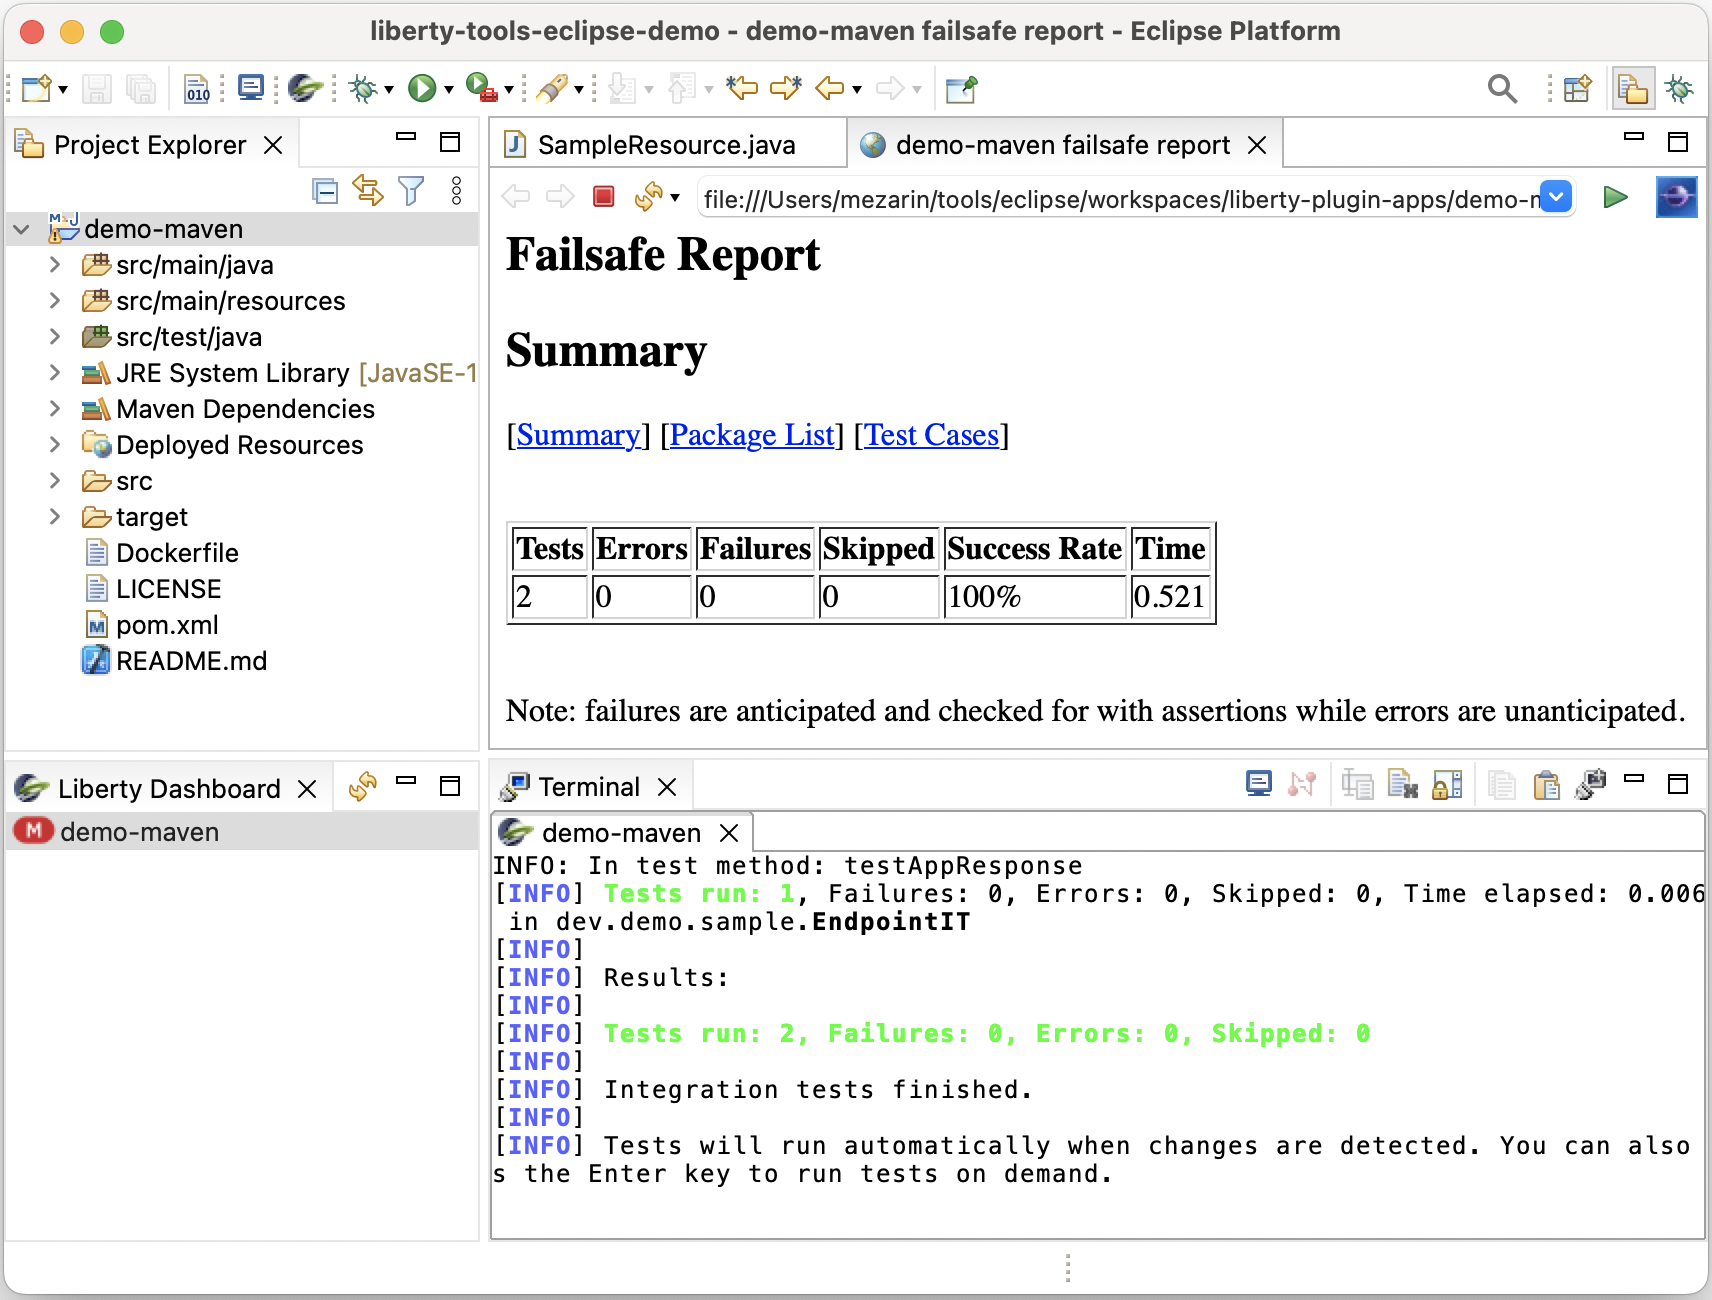The height and width of the screenshot is (1300, 1712).
Task: Select README.md in Project Explorer
Action: click(191, 661)
